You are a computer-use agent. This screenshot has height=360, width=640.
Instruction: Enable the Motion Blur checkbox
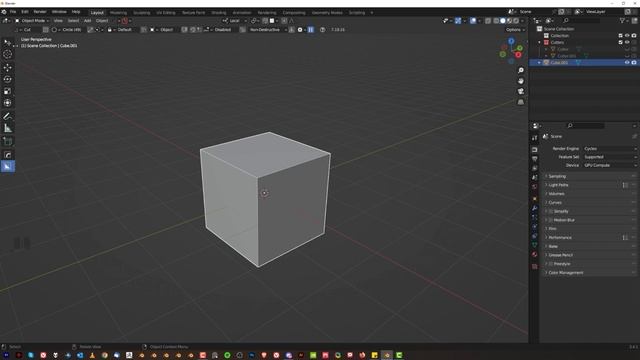point(551,220)
